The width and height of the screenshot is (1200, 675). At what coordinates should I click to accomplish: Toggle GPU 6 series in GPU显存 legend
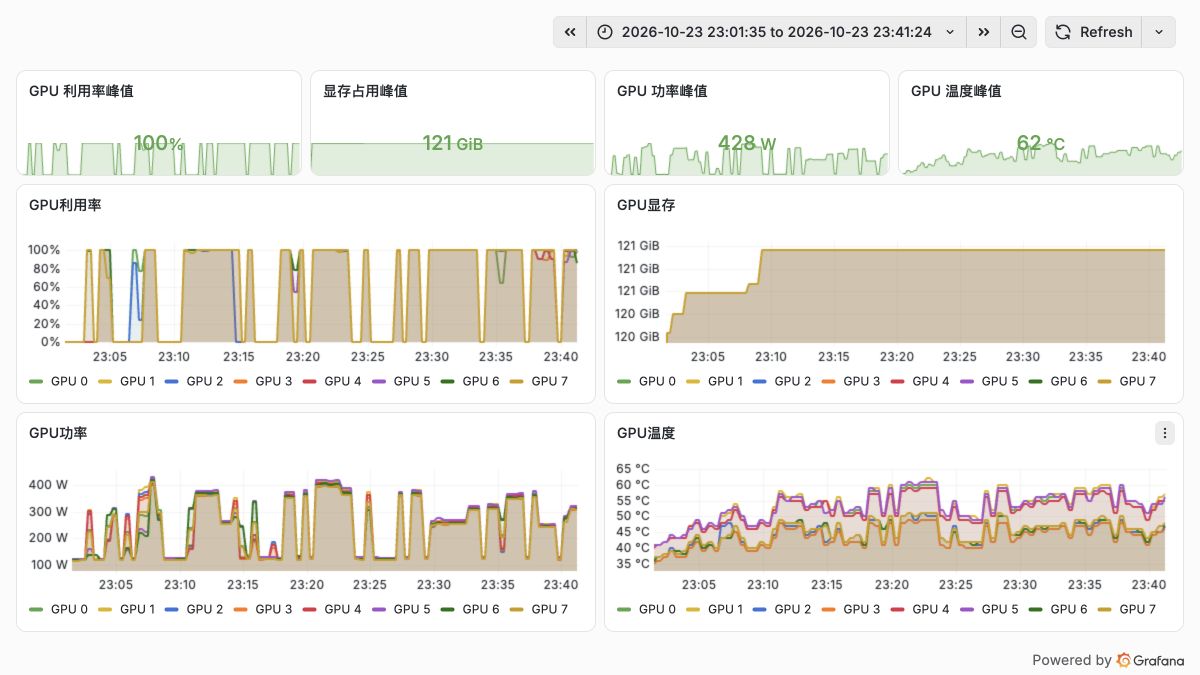pos(1069,381)
